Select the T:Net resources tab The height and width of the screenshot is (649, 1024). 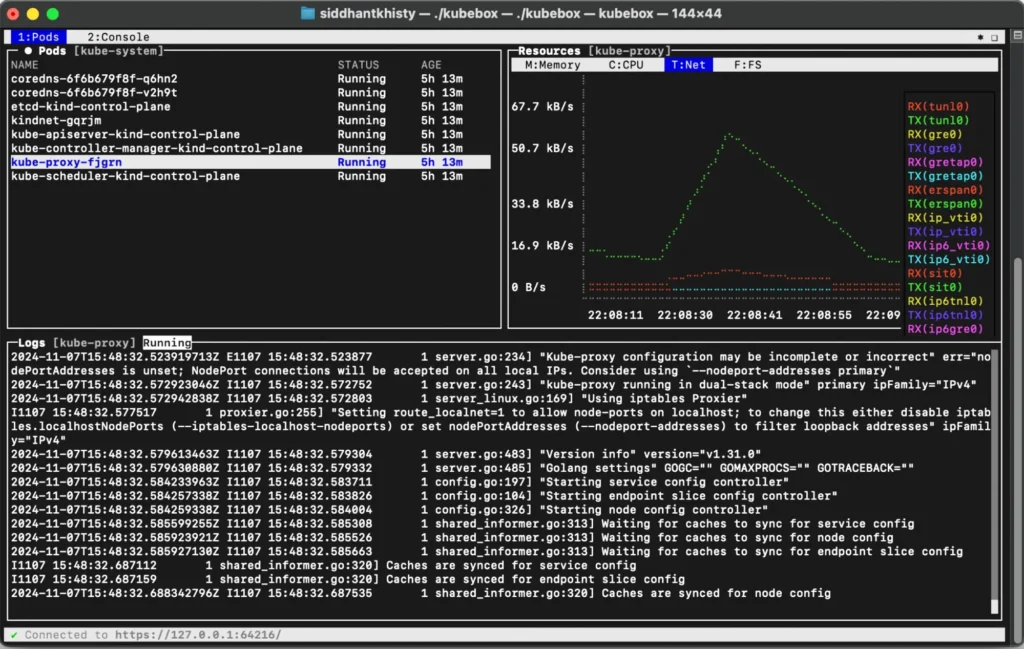point(688,65)
